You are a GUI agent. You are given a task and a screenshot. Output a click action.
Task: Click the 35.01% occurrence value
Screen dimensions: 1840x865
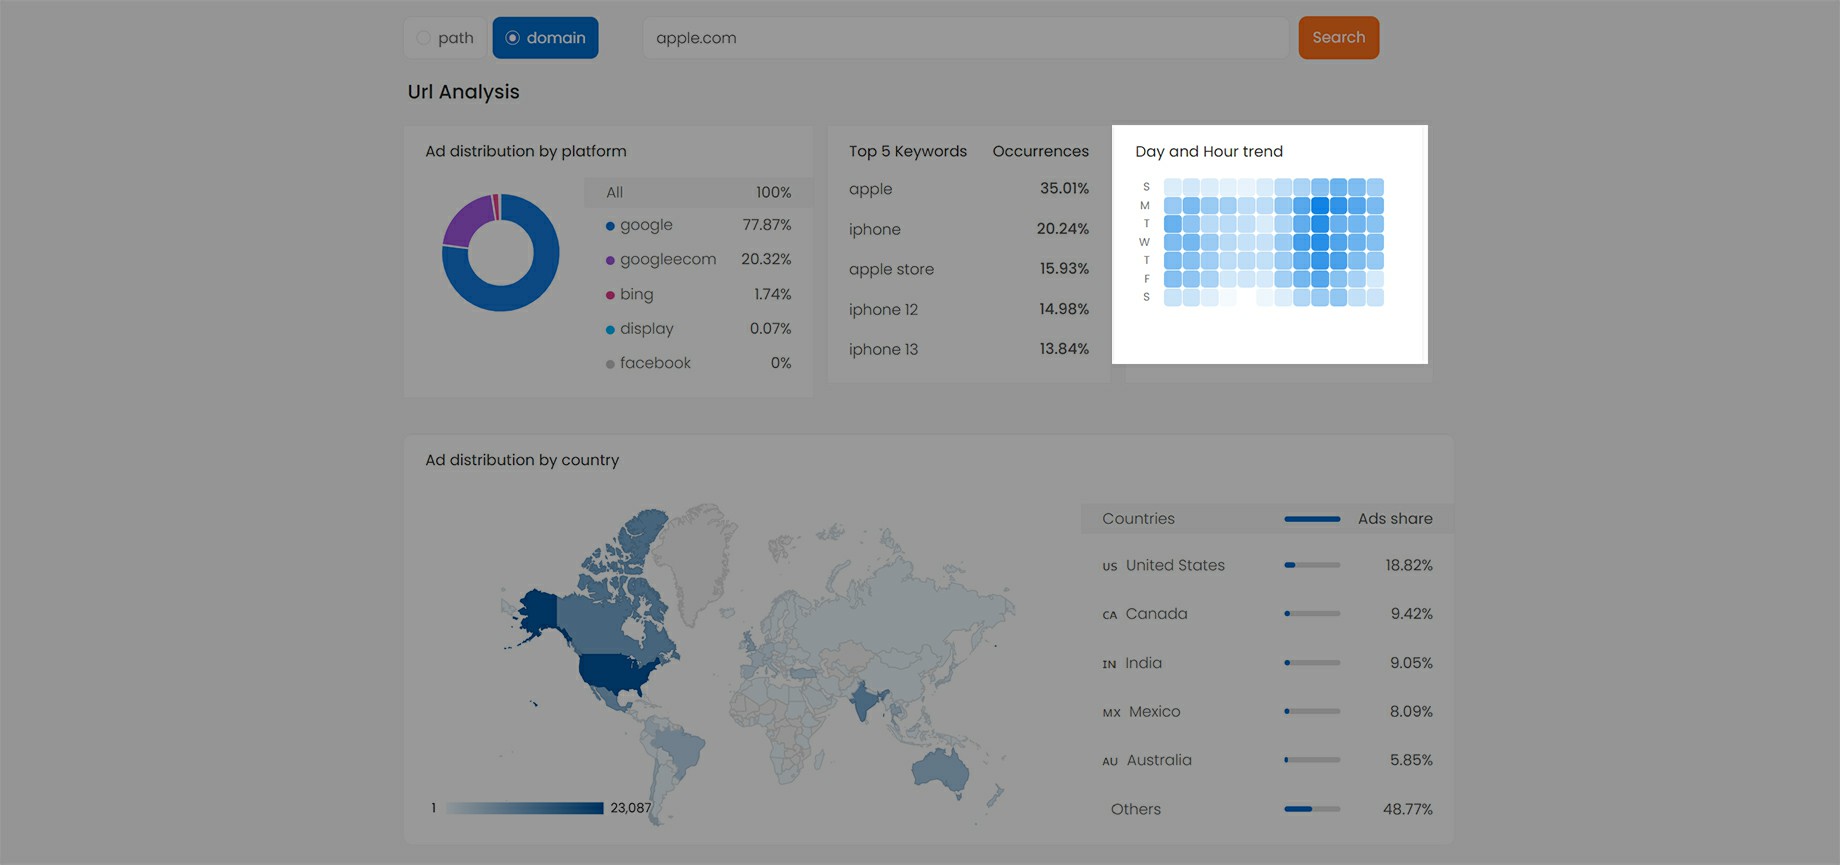click(x=1064, y=188)
